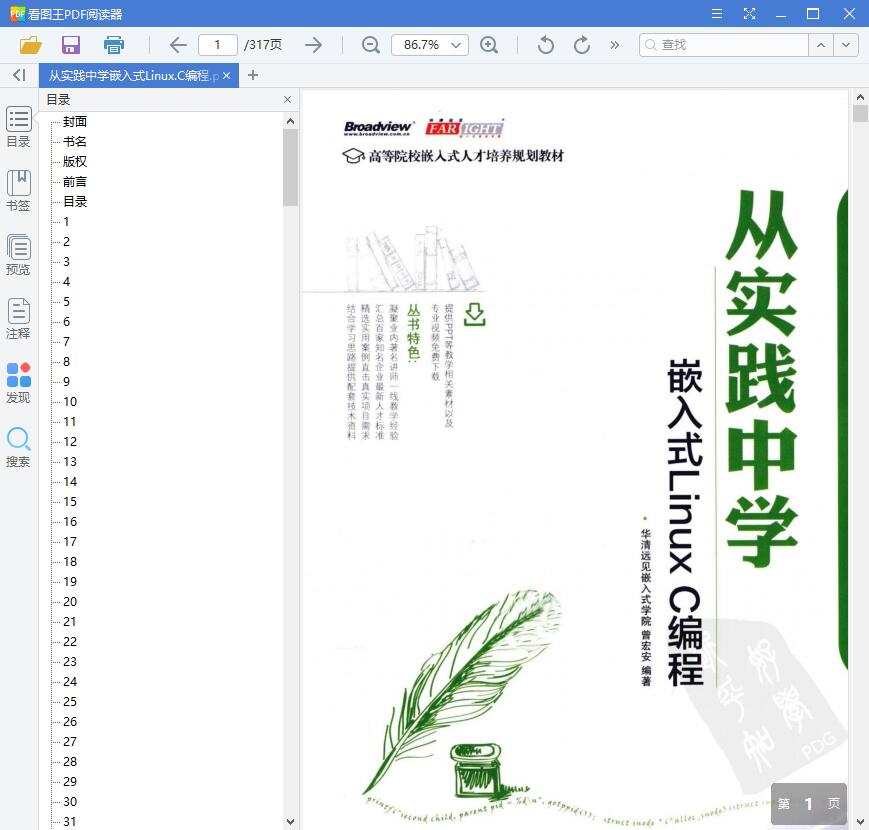Jump to outline entry 1
This screenshot has height=830, width=869.
[x=67, y=222]
